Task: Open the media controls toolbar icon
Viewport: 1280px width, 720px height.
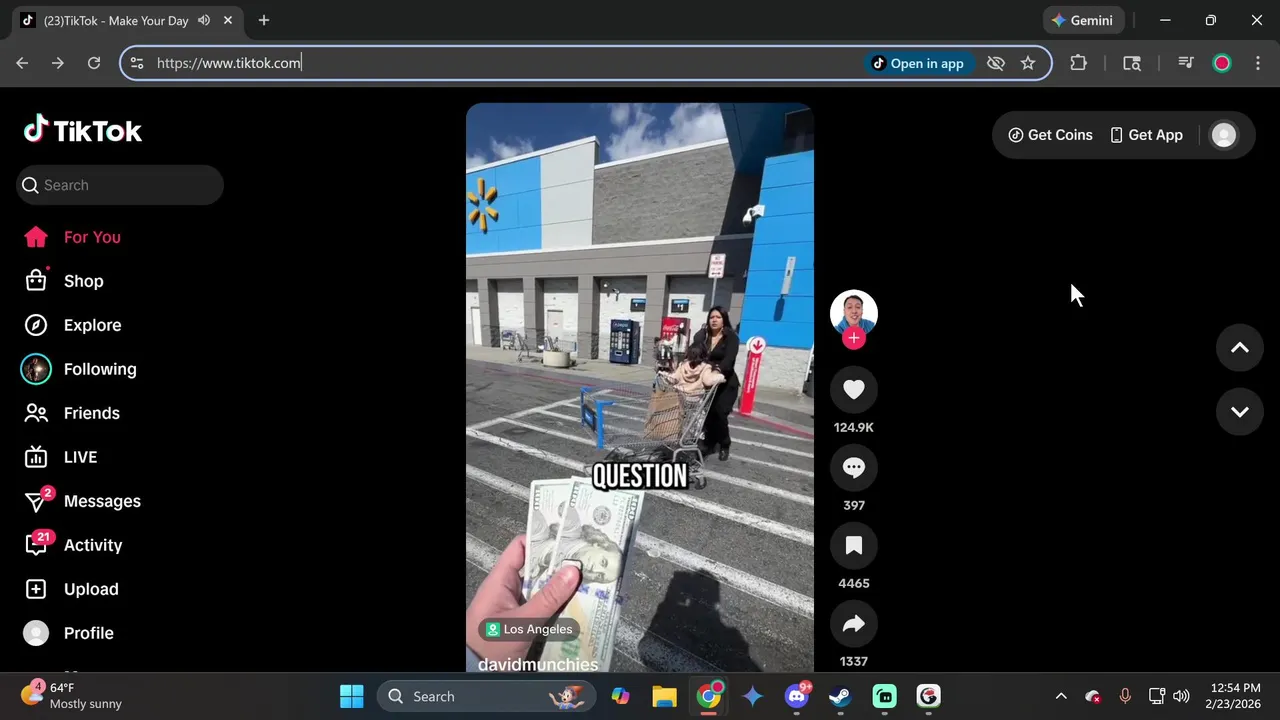Action: [1186, 63]
